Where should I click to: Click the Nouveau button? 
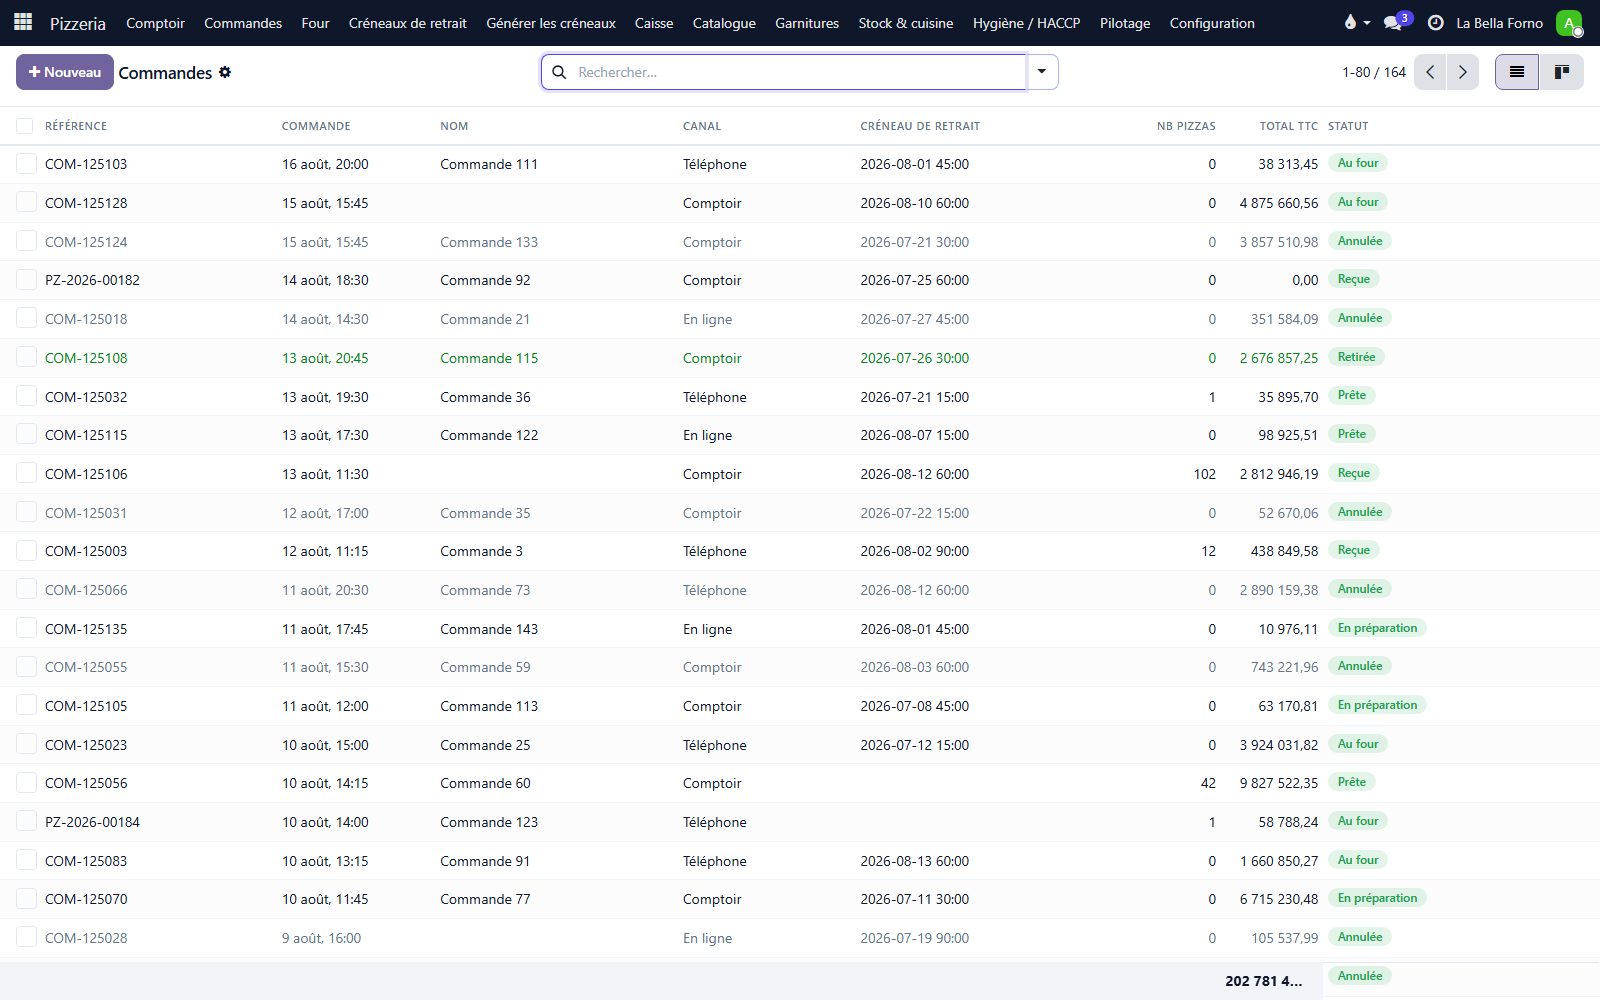pos(65,72)
